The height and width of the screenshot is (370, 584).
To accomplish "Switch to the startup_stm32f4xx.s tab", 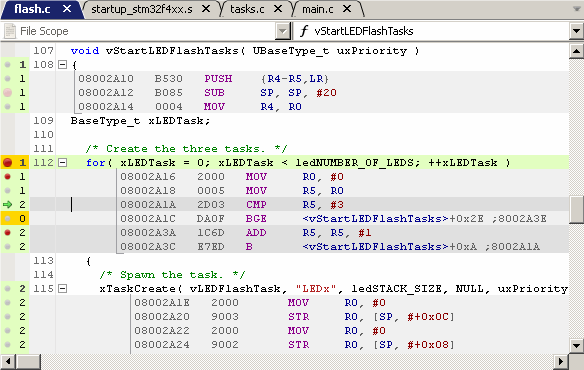I will click(x=142, y=9).
